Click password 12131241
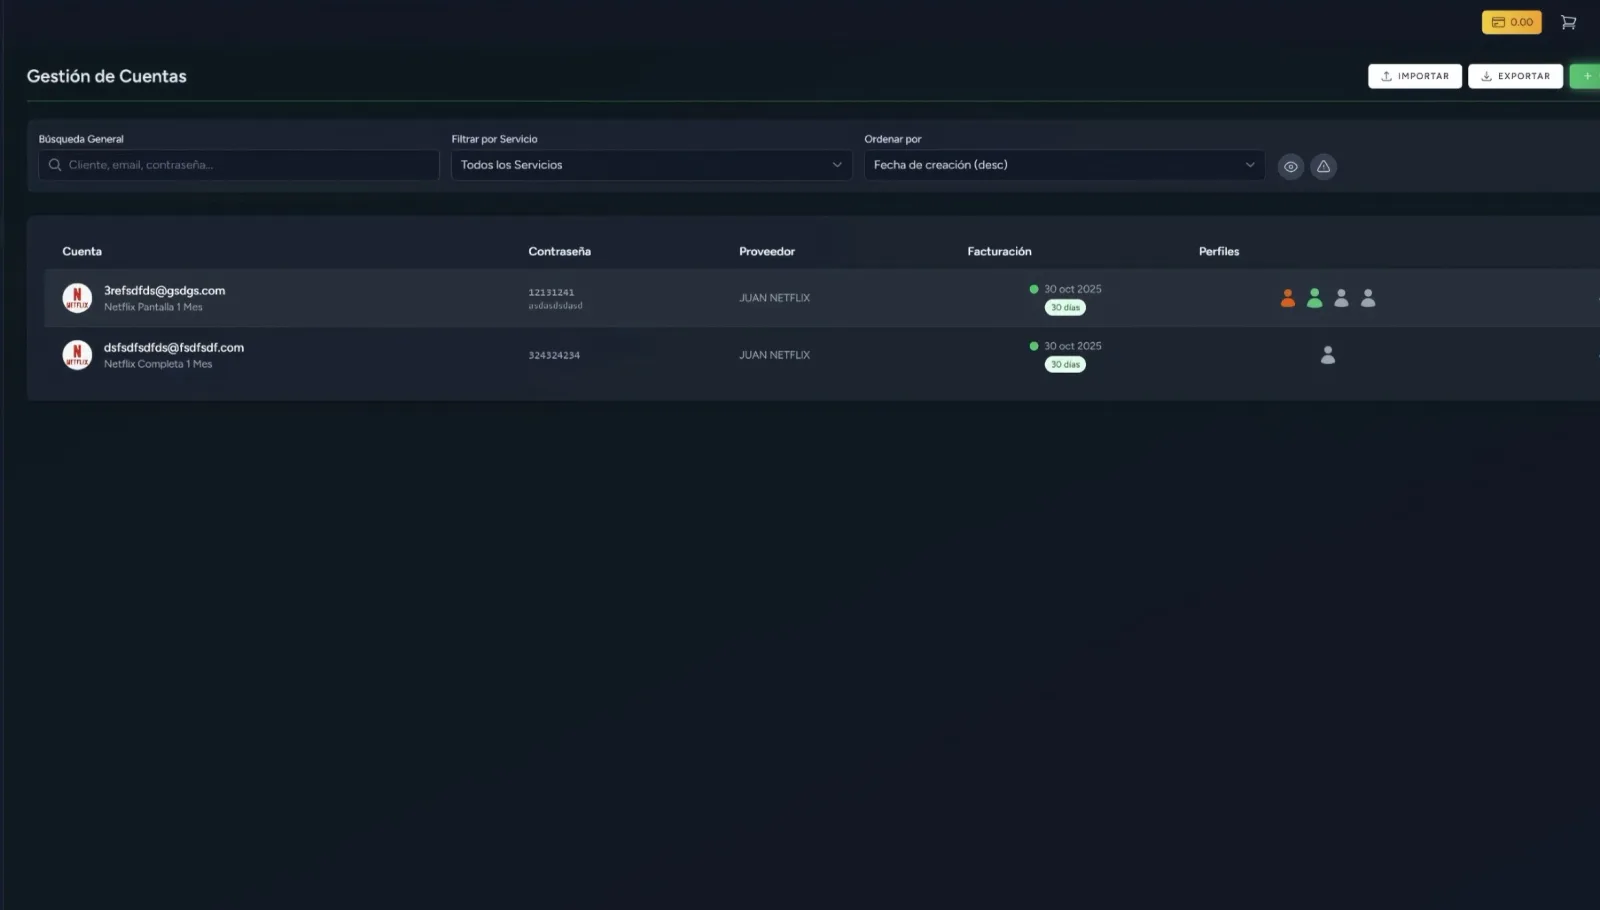 551,293
